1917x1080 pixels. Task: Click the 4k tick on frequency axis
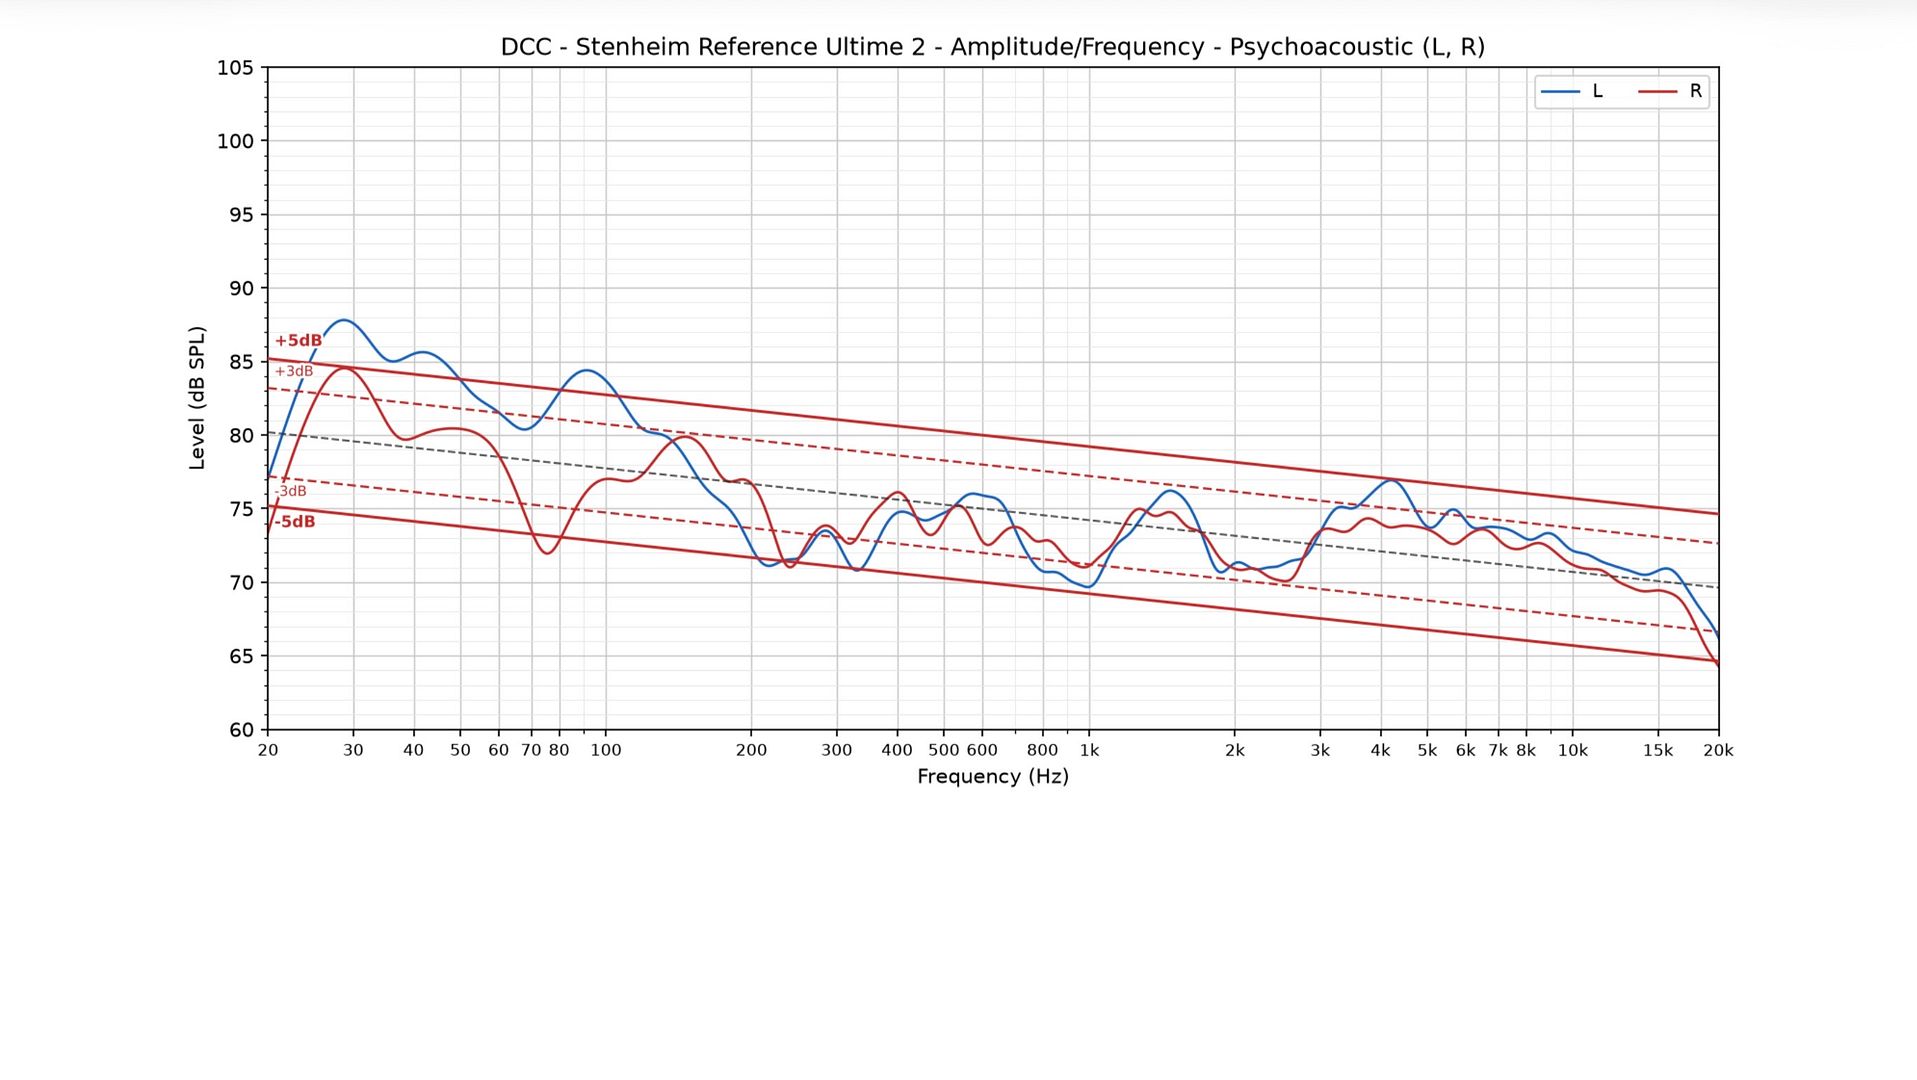click(x=1381, y=750)
